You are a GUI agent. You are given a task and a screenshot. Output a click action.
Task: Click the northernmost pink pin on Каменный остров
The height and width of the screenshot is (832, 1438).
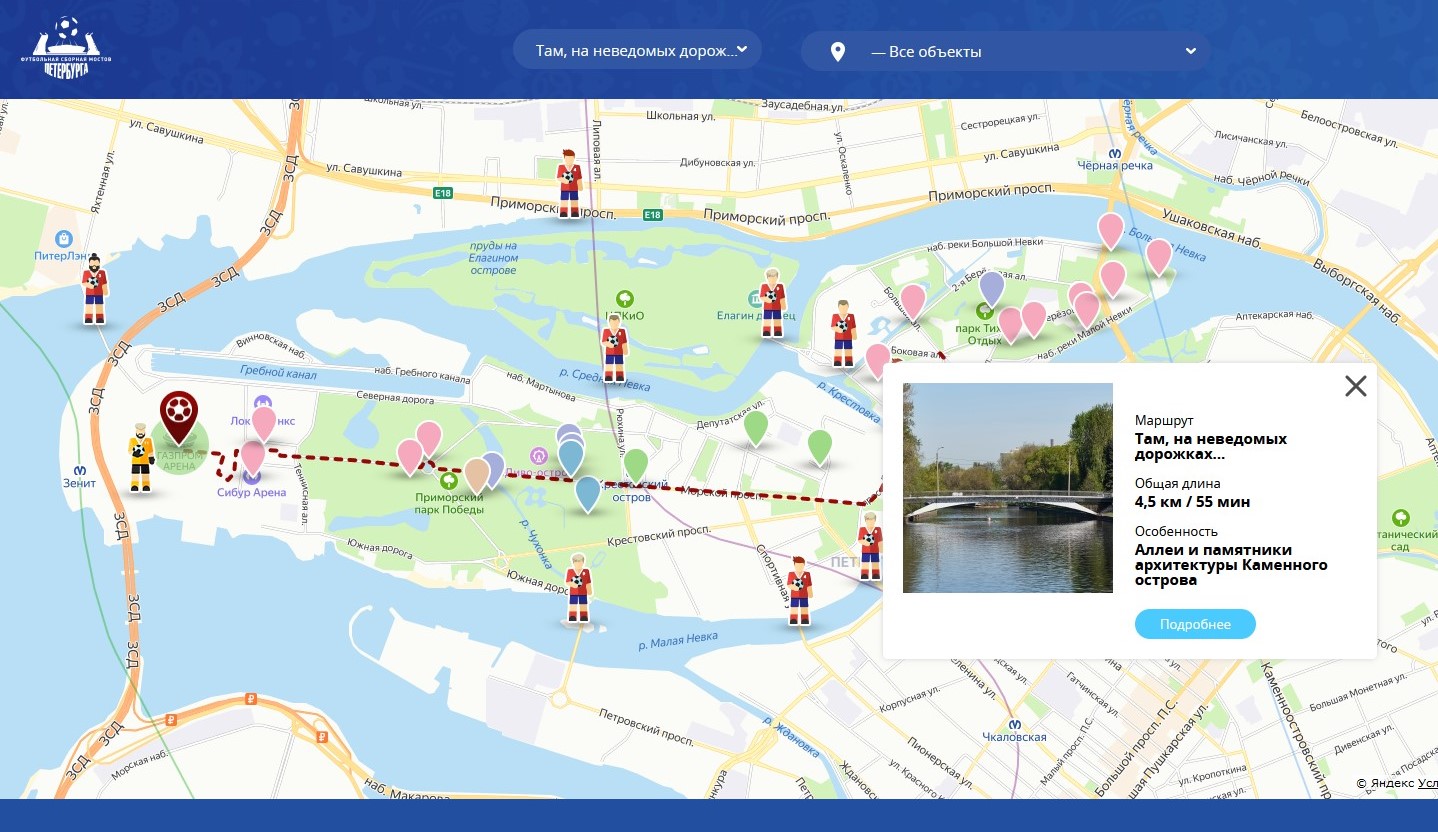pos(1111,231)
